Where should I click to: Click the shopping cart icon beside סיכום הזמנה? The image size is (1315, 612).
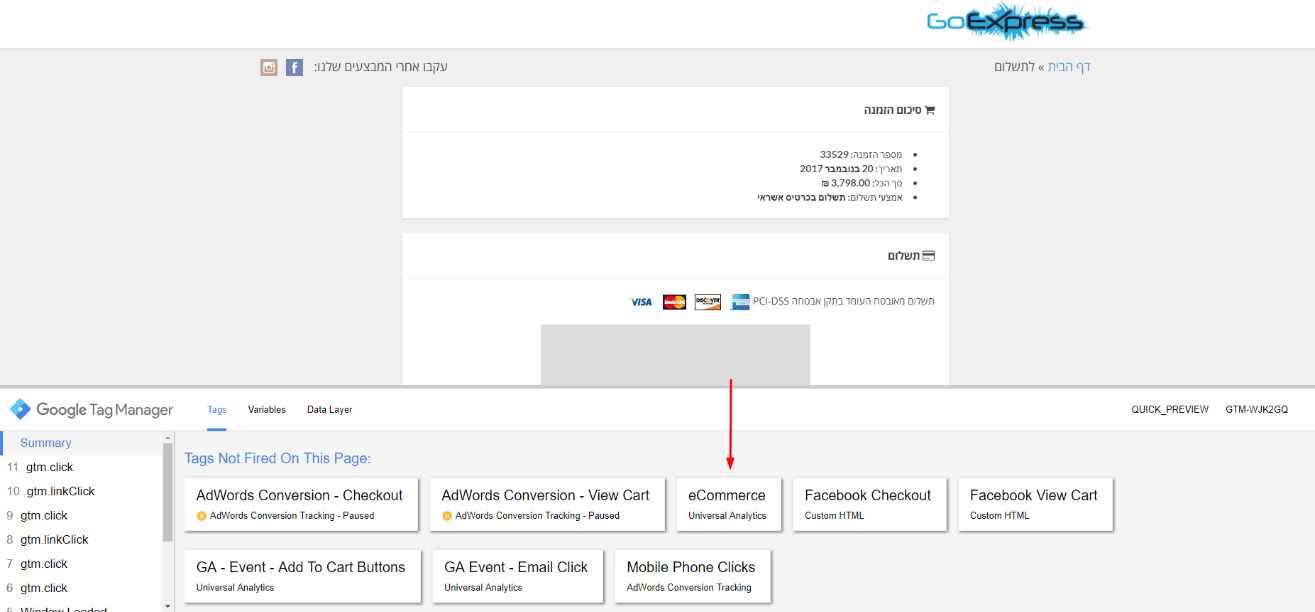(929, 110)
